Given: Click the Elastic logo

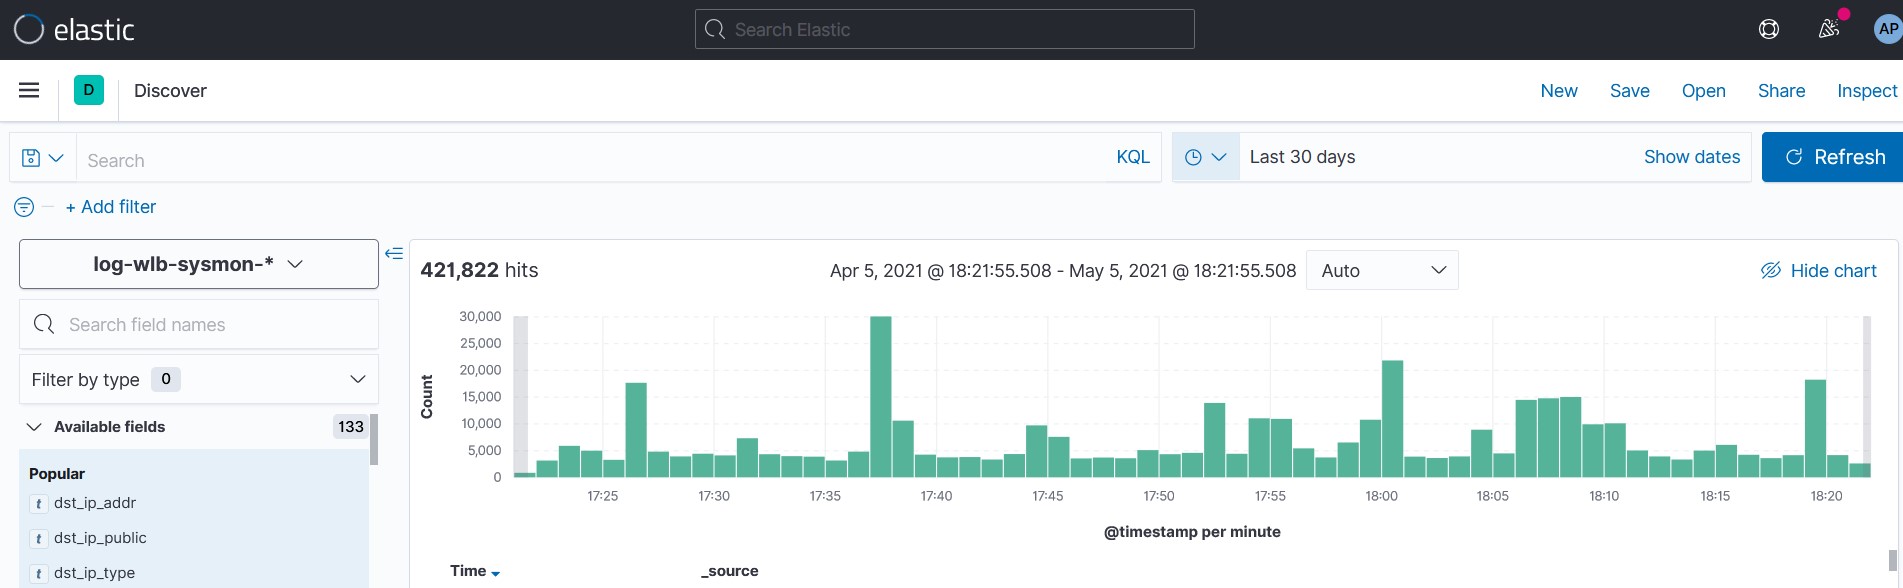Looking at the screenshot, I should pos(74,30).
